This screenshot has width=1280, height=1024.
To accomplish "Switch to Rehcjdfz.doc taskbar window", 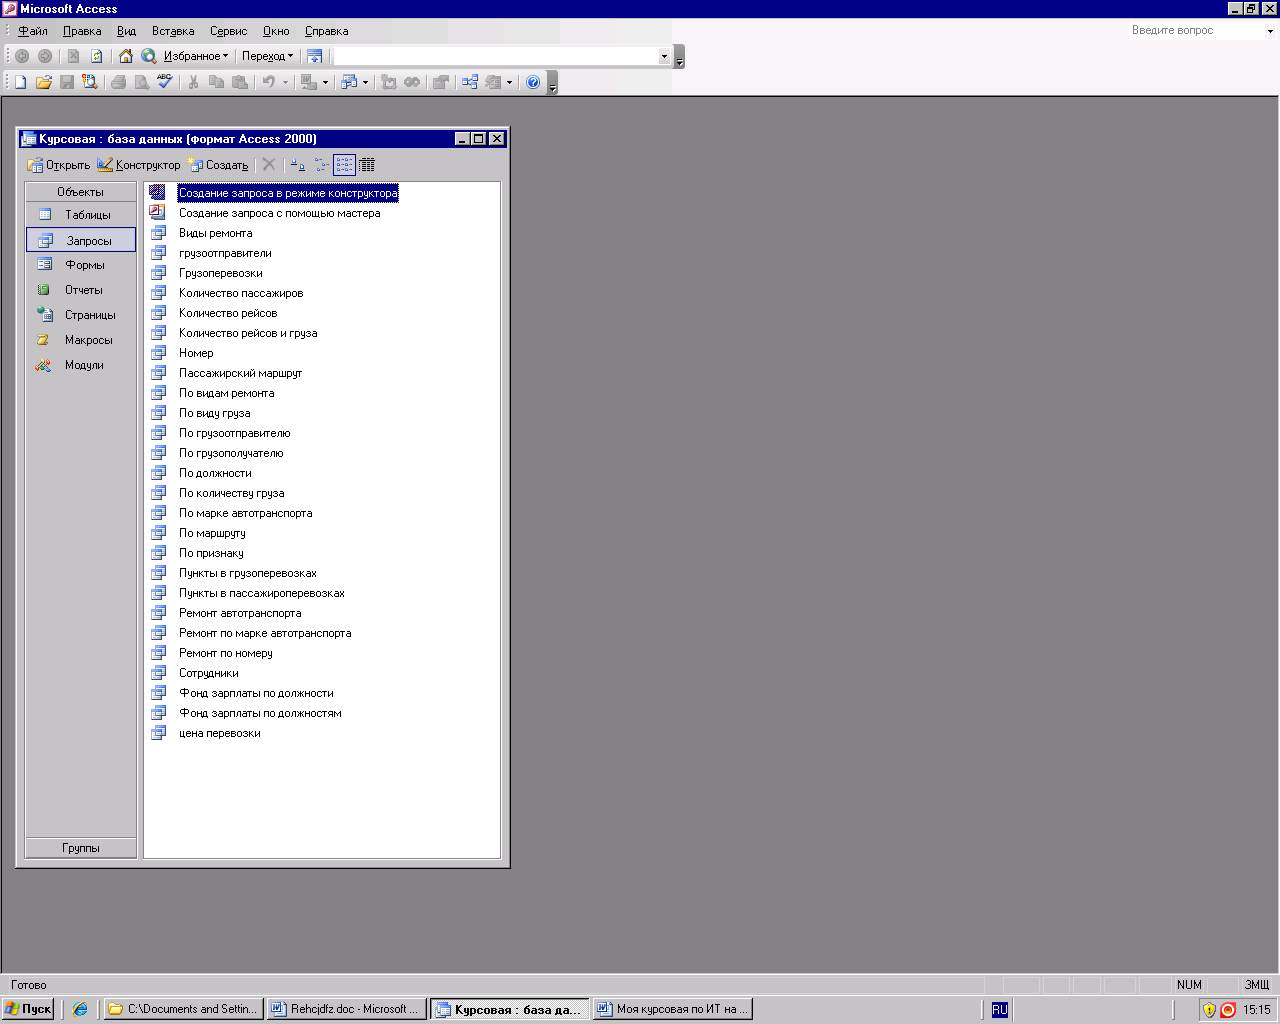I will pyautogui.click(x=347, y=1009).
